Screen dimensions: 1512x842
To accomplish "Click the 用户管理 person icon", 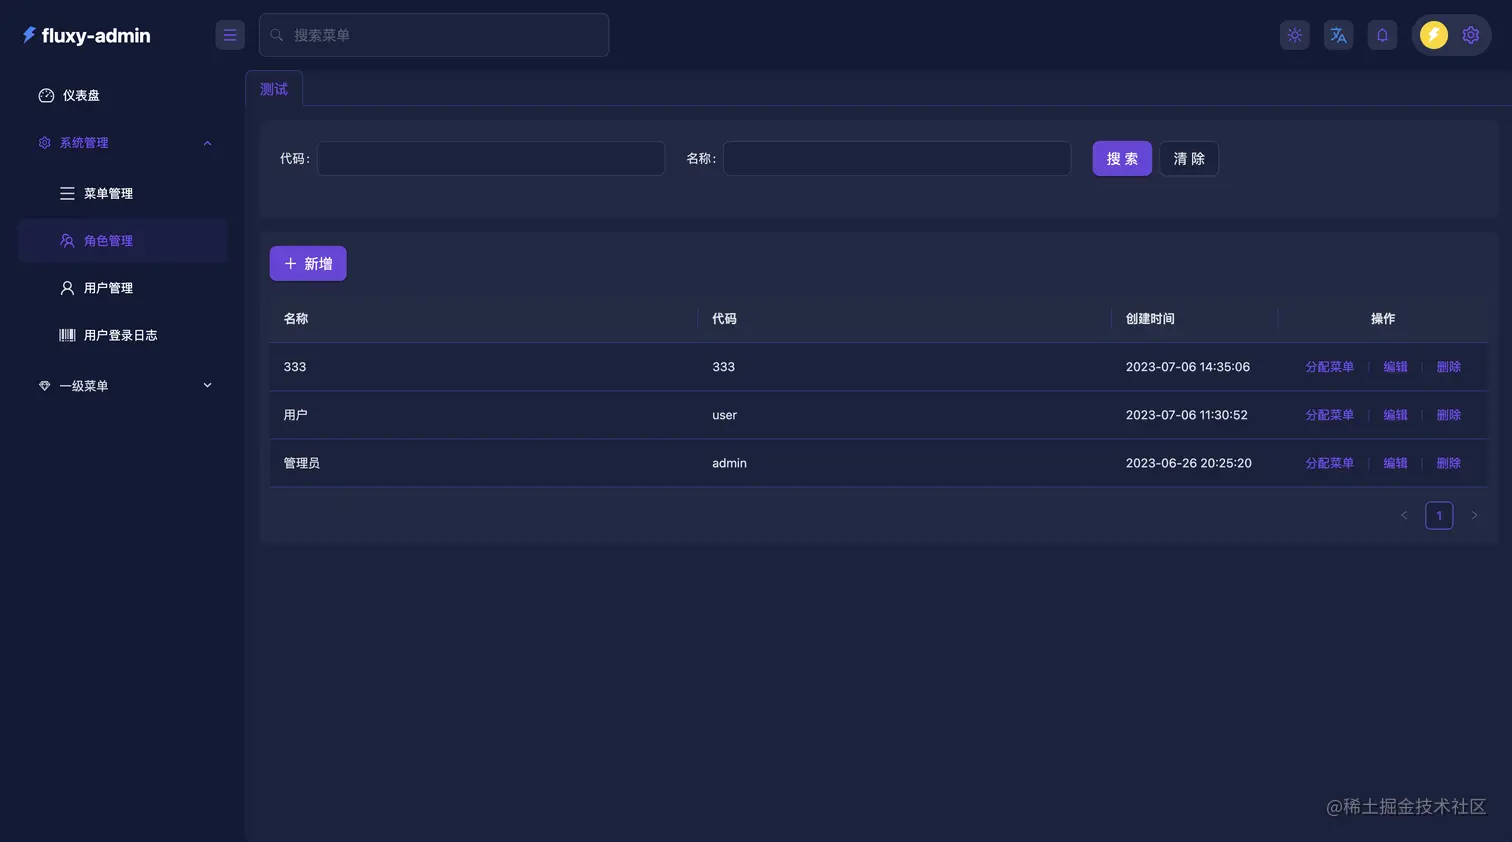I will click(x=67, y=288).
